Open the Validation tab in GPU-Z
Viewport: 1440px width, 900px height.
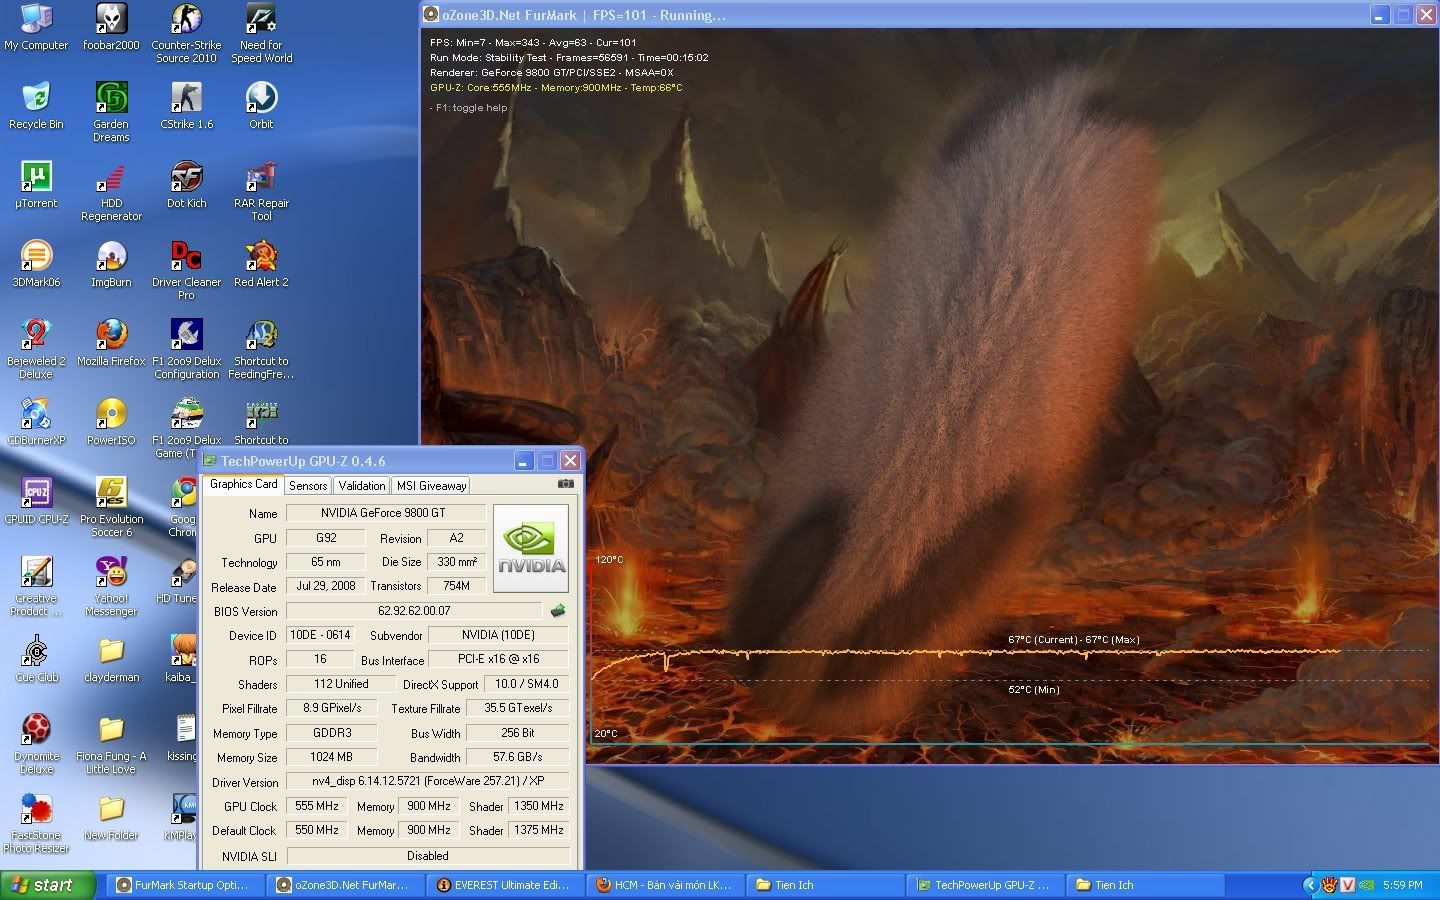[362, 486]
